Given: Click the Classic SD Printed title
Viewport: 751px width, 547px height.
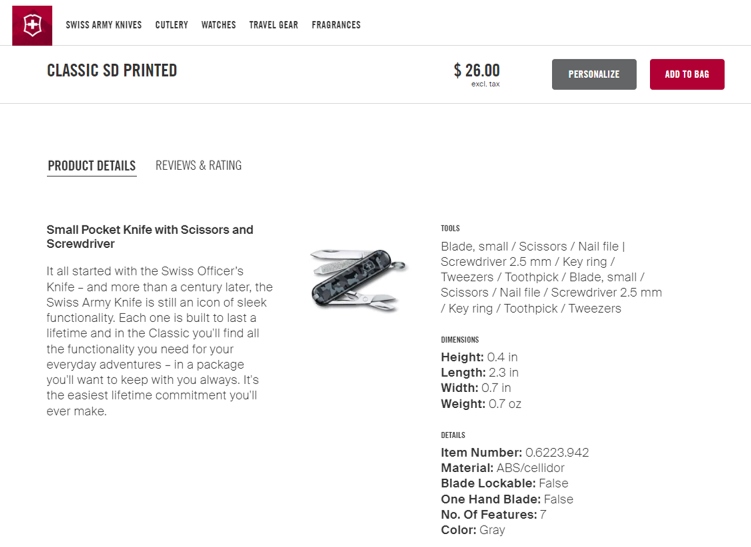Looking at the screenshot, I should coord(112,70).
